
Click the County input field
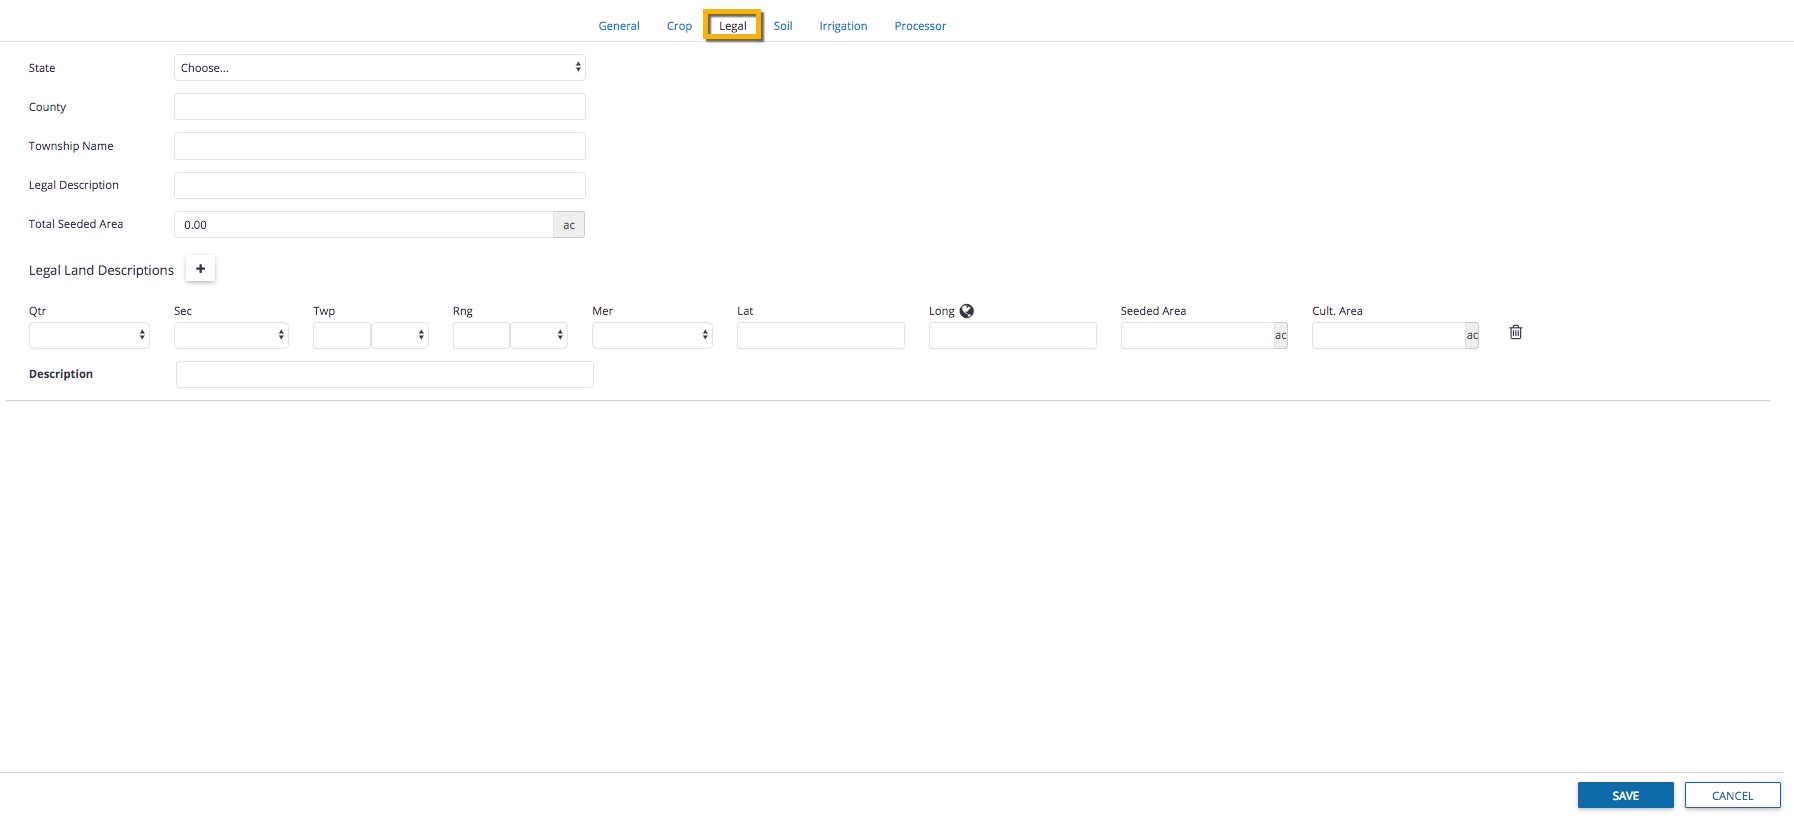pos(379,107)
